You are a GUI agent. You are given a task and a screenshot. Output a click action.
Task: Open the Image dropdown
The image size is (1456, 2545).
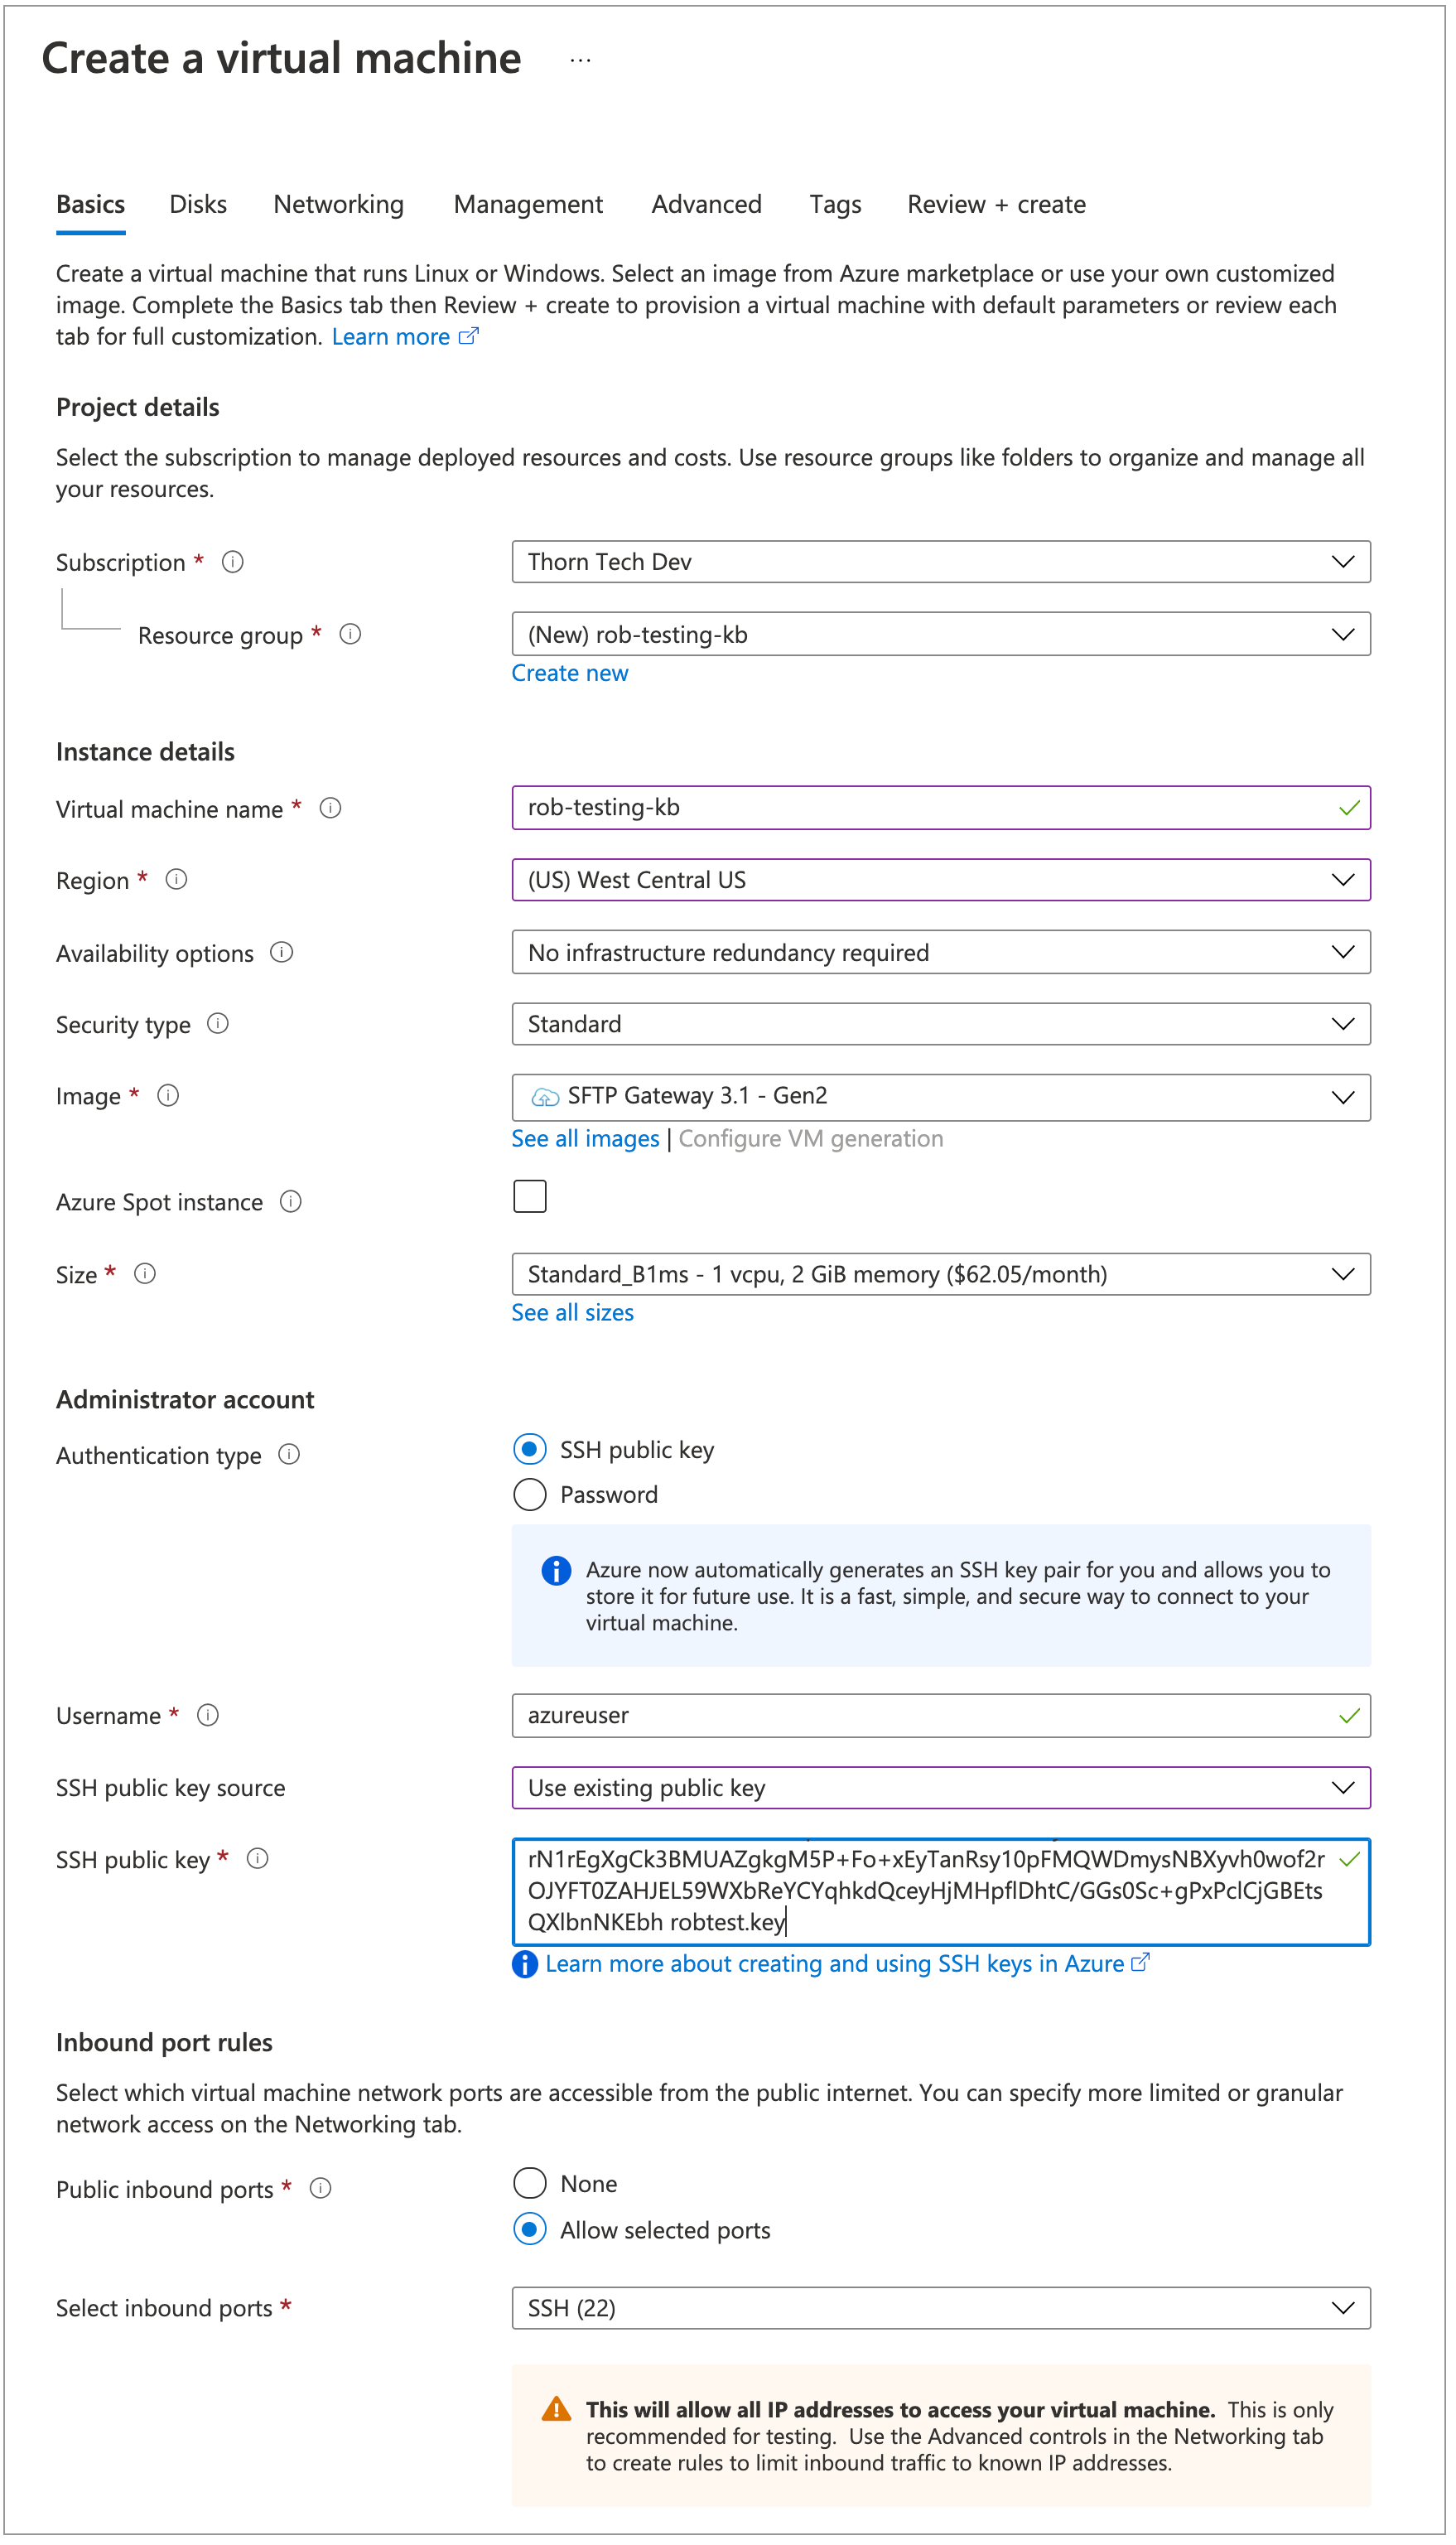[941, 1097]
